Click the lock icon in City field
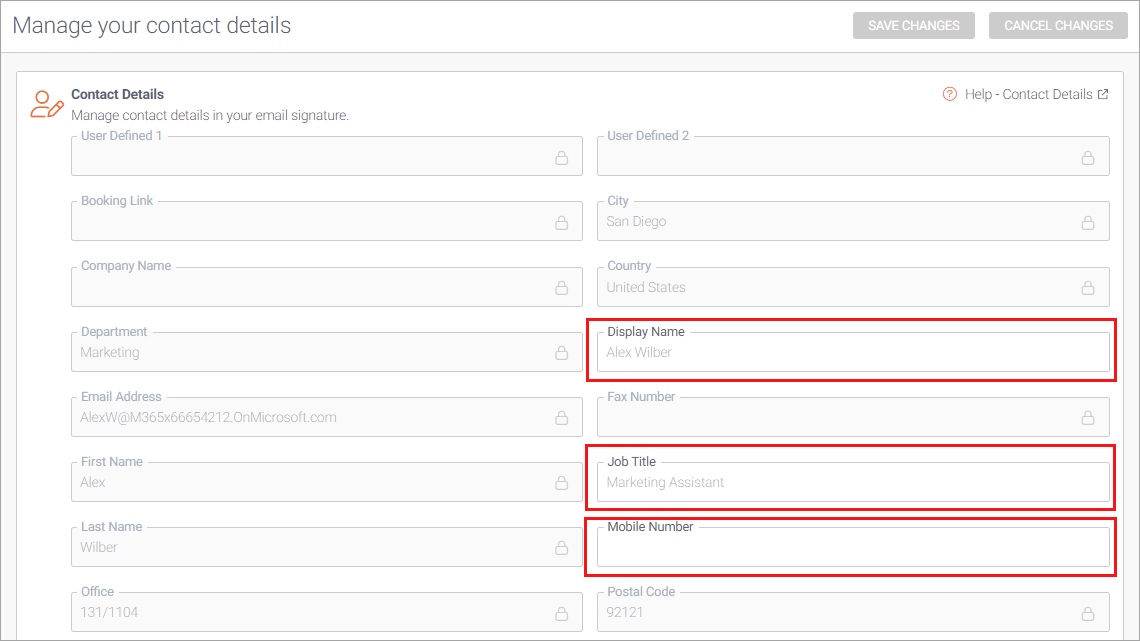The image size is (1140, 641). coord(1087,223)
